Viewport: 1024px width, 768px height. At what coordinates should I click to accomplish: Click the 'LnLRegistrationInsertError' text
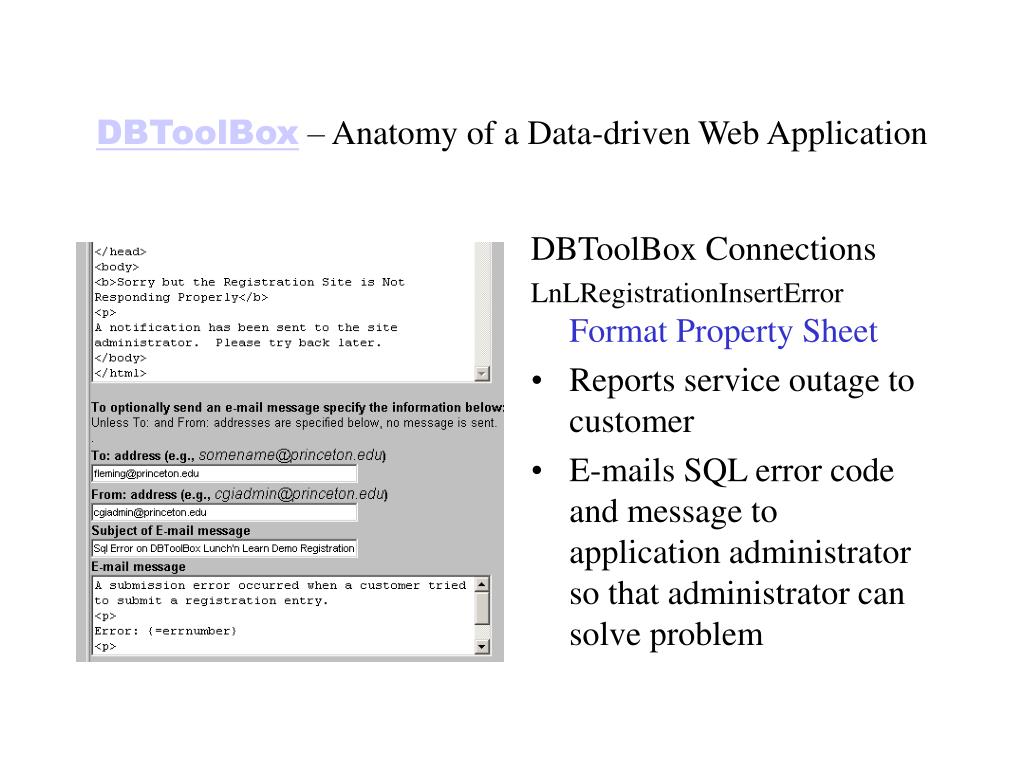[687, 294]
